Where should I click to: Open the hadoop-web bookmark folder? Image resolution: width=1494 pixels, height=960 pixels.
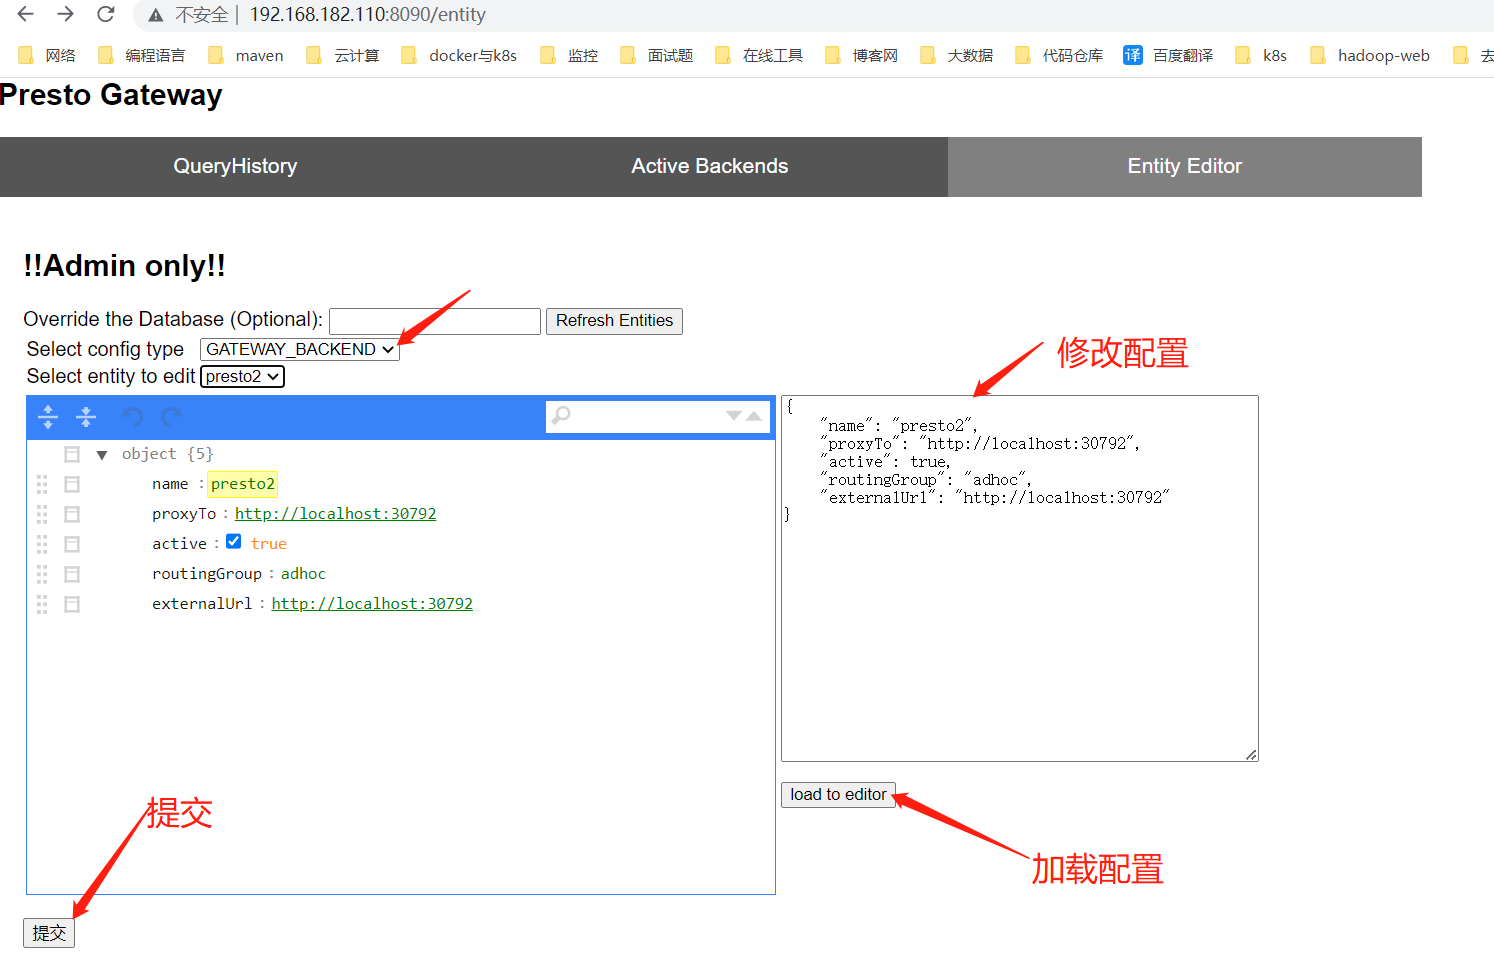pyautogui.click(x=1370, y=55)
